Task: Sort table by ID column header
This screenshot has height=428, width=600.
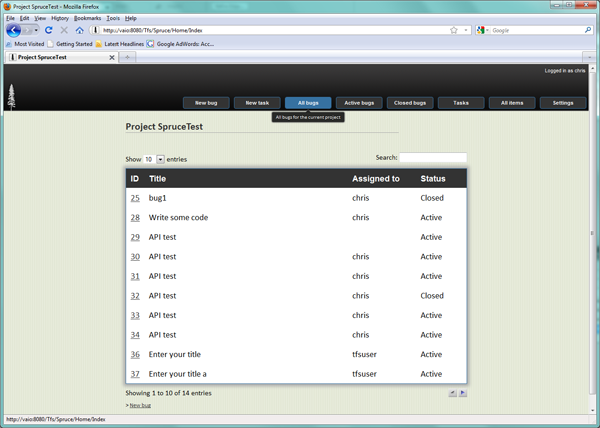Action: coord(135,179)
